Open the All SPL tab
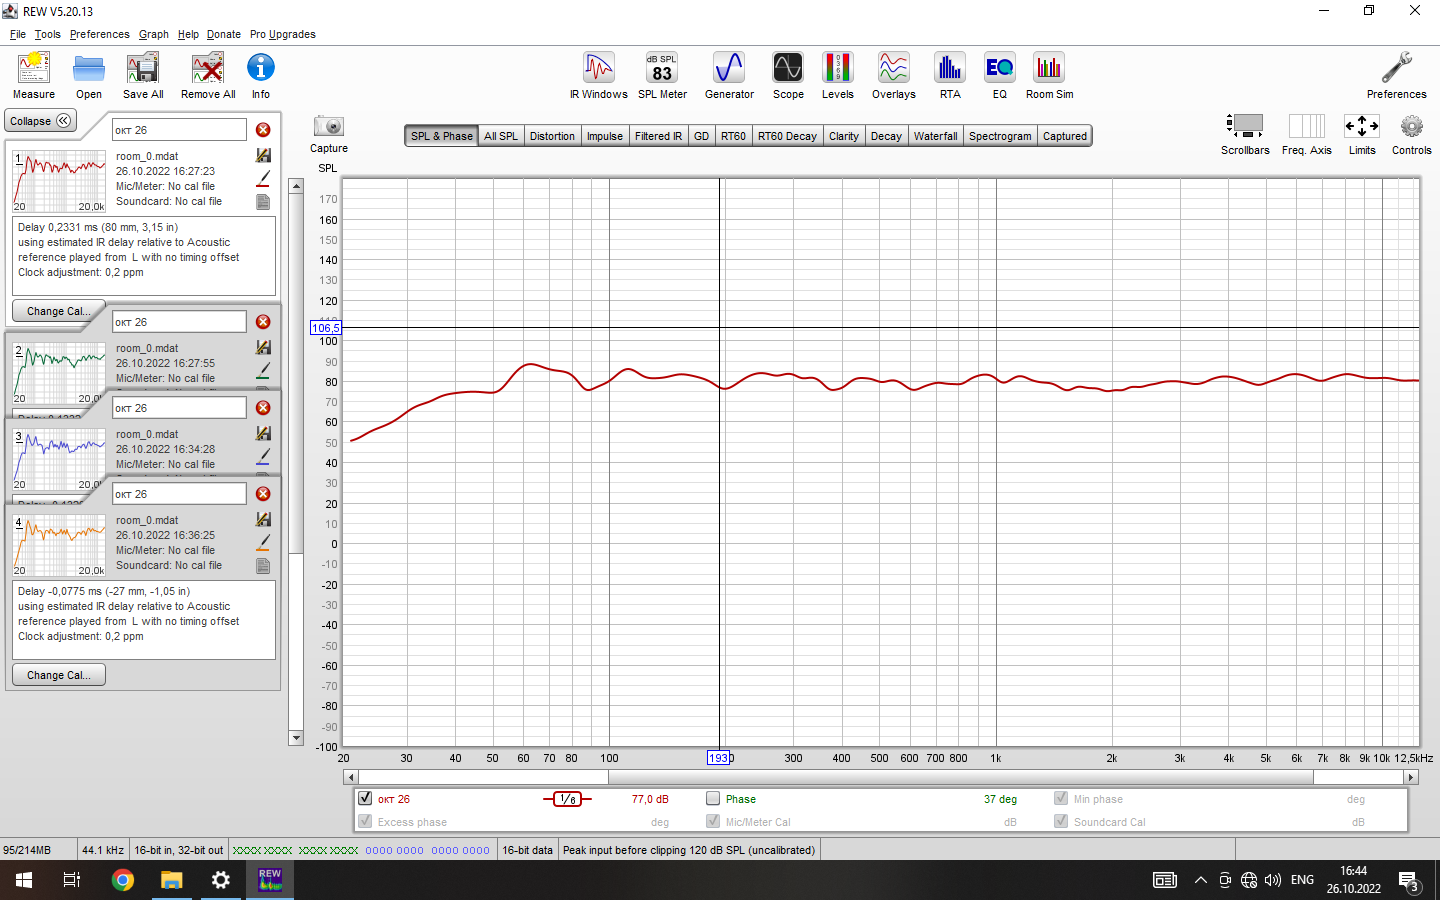The image size is (1440, 900). click(x=501, y=136)
